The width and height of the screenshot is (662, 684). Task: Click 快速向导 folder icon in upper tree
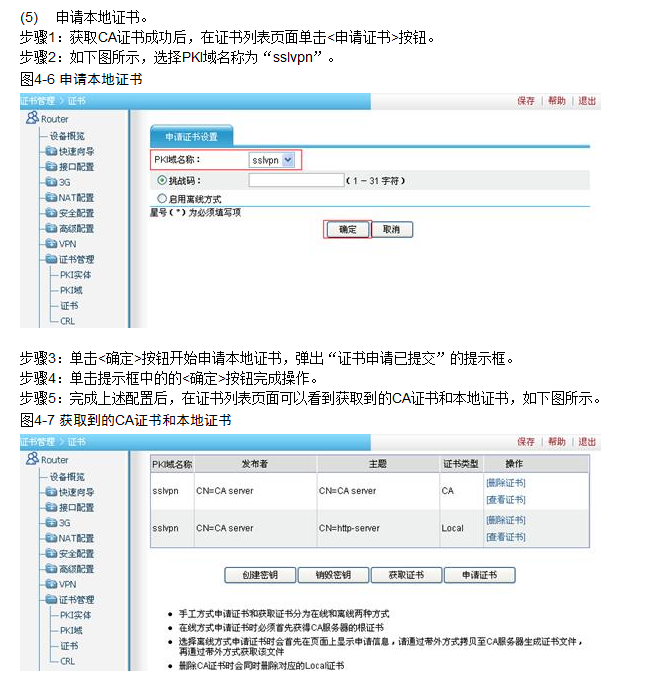[x=51, y=151]
